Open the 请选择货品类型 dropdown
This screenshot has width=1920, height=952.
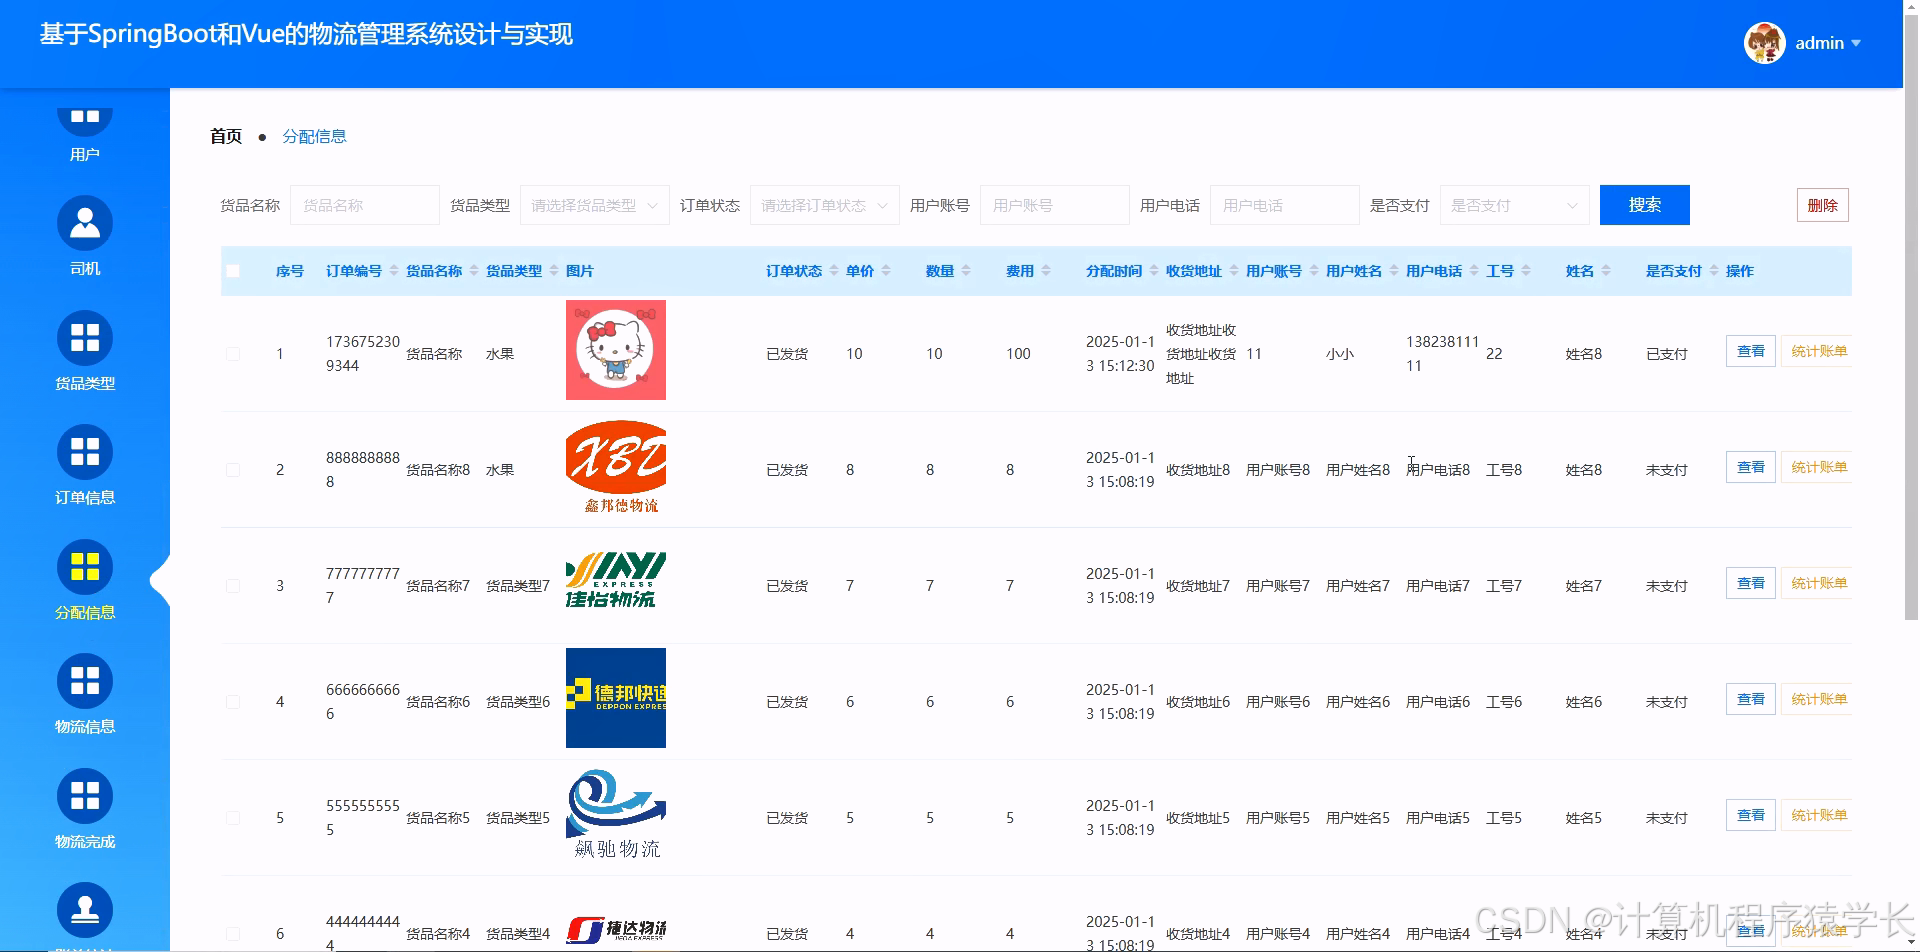pos(594,204)
